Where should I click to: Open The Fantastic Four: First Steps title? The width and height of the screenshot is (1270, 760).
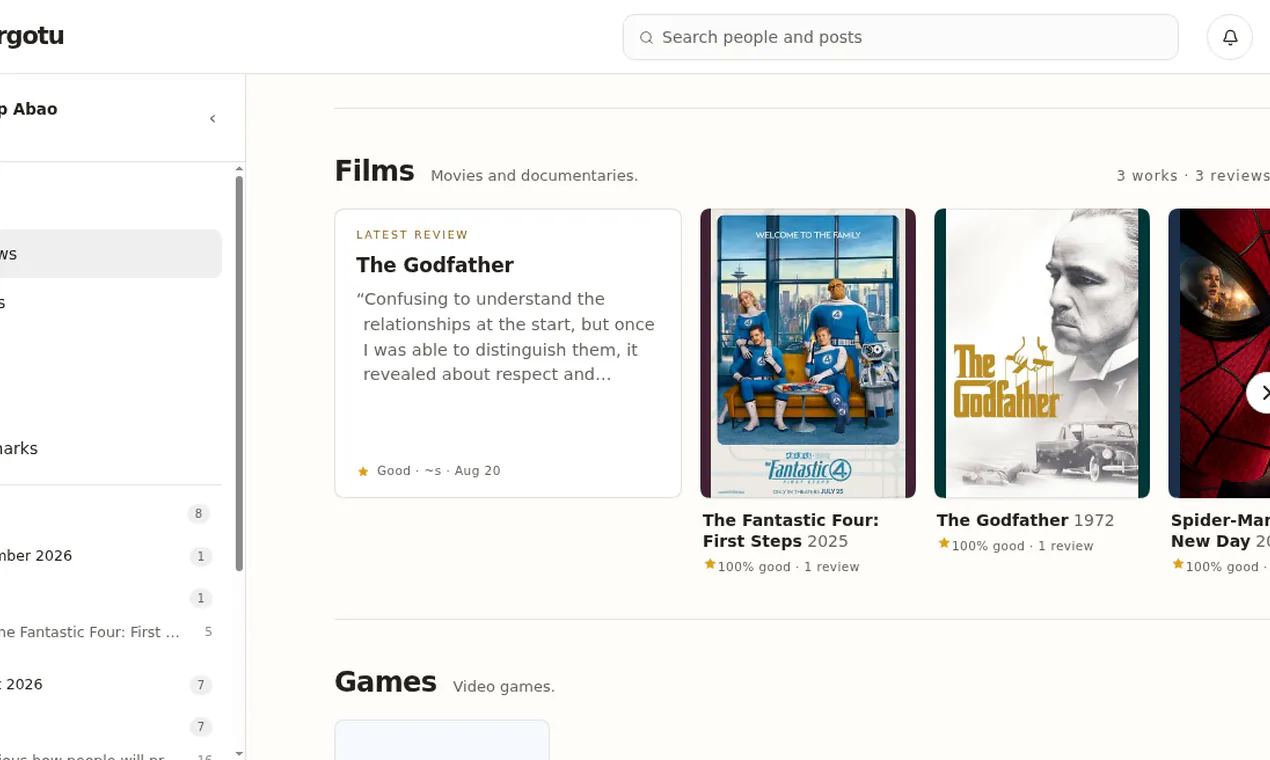(x=790, y=530)
